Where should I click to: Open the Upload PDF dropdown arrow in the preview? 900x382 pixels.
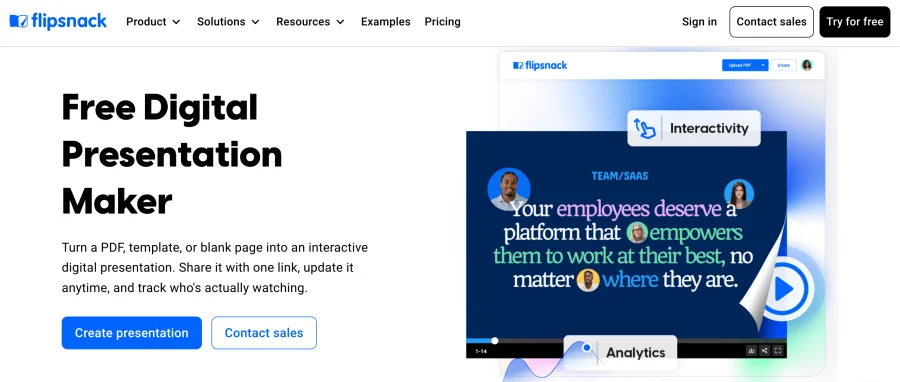[763, 65]
